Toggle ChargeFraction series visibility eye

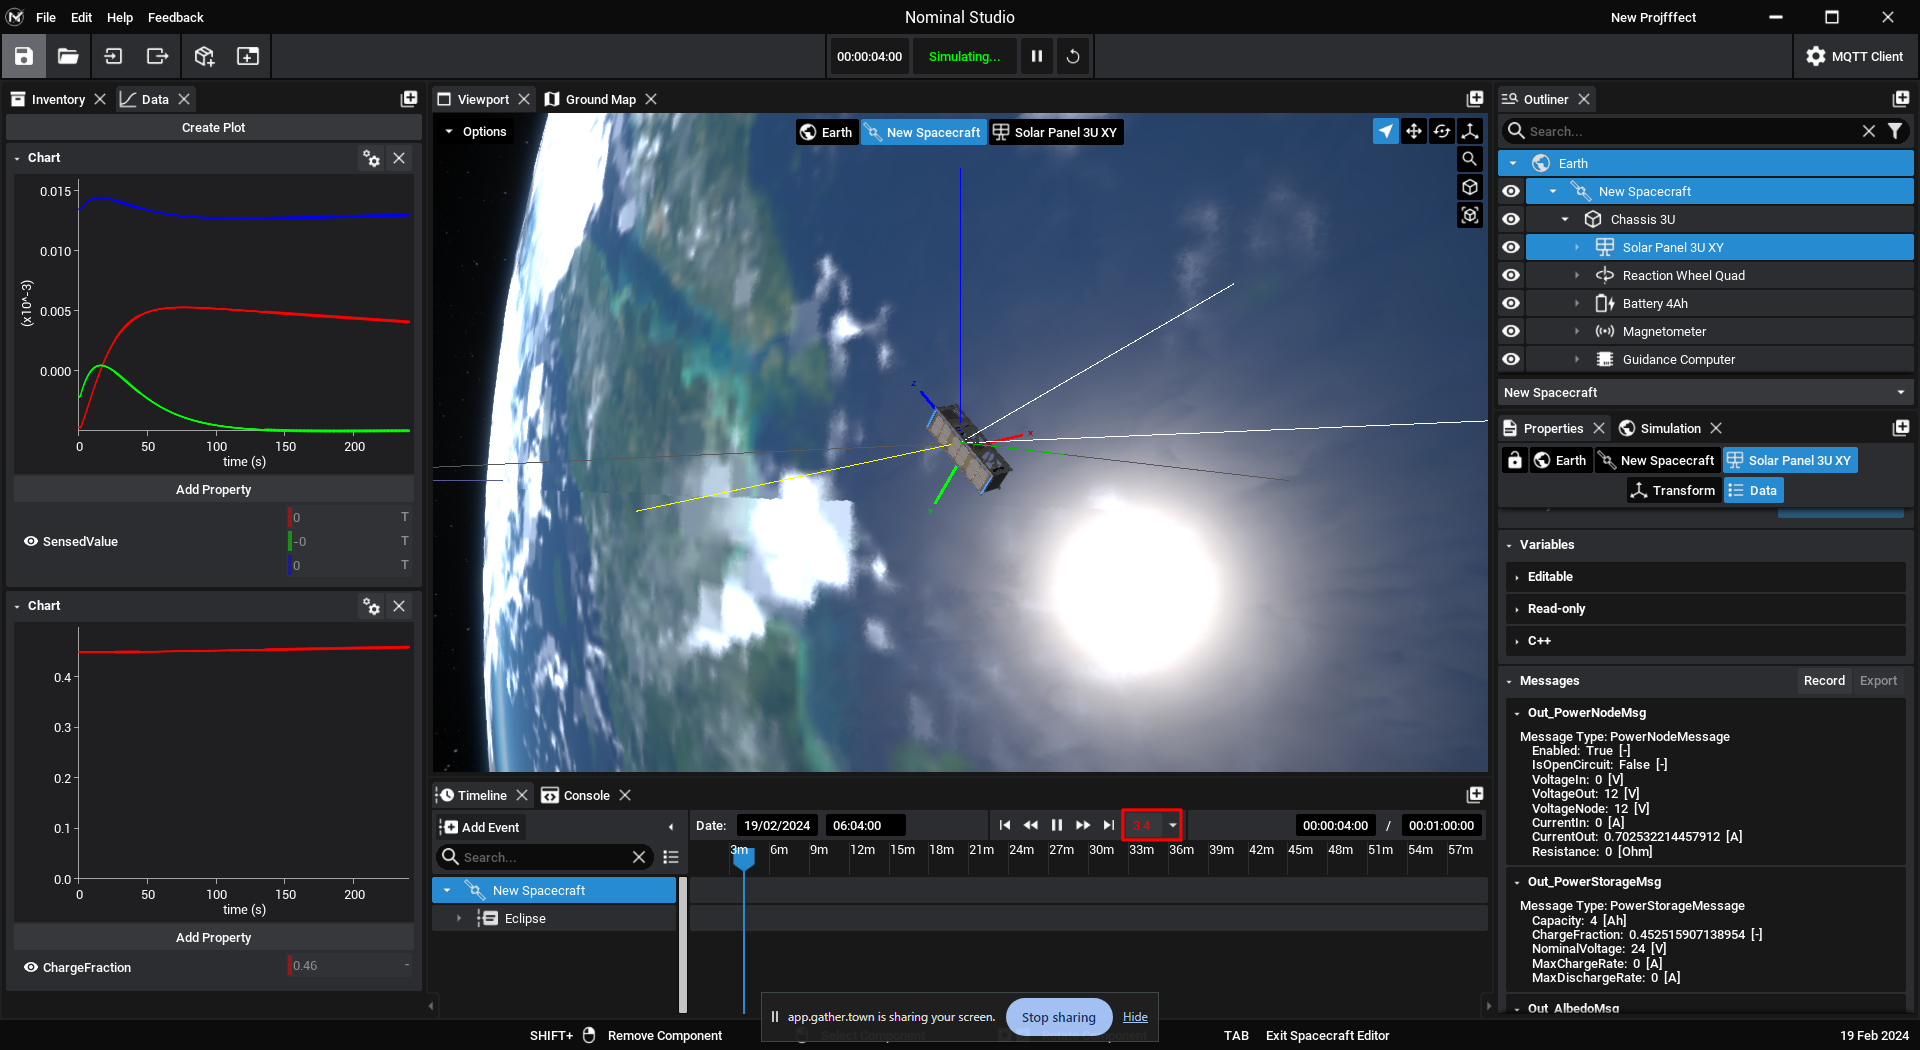tap(31, 967)
